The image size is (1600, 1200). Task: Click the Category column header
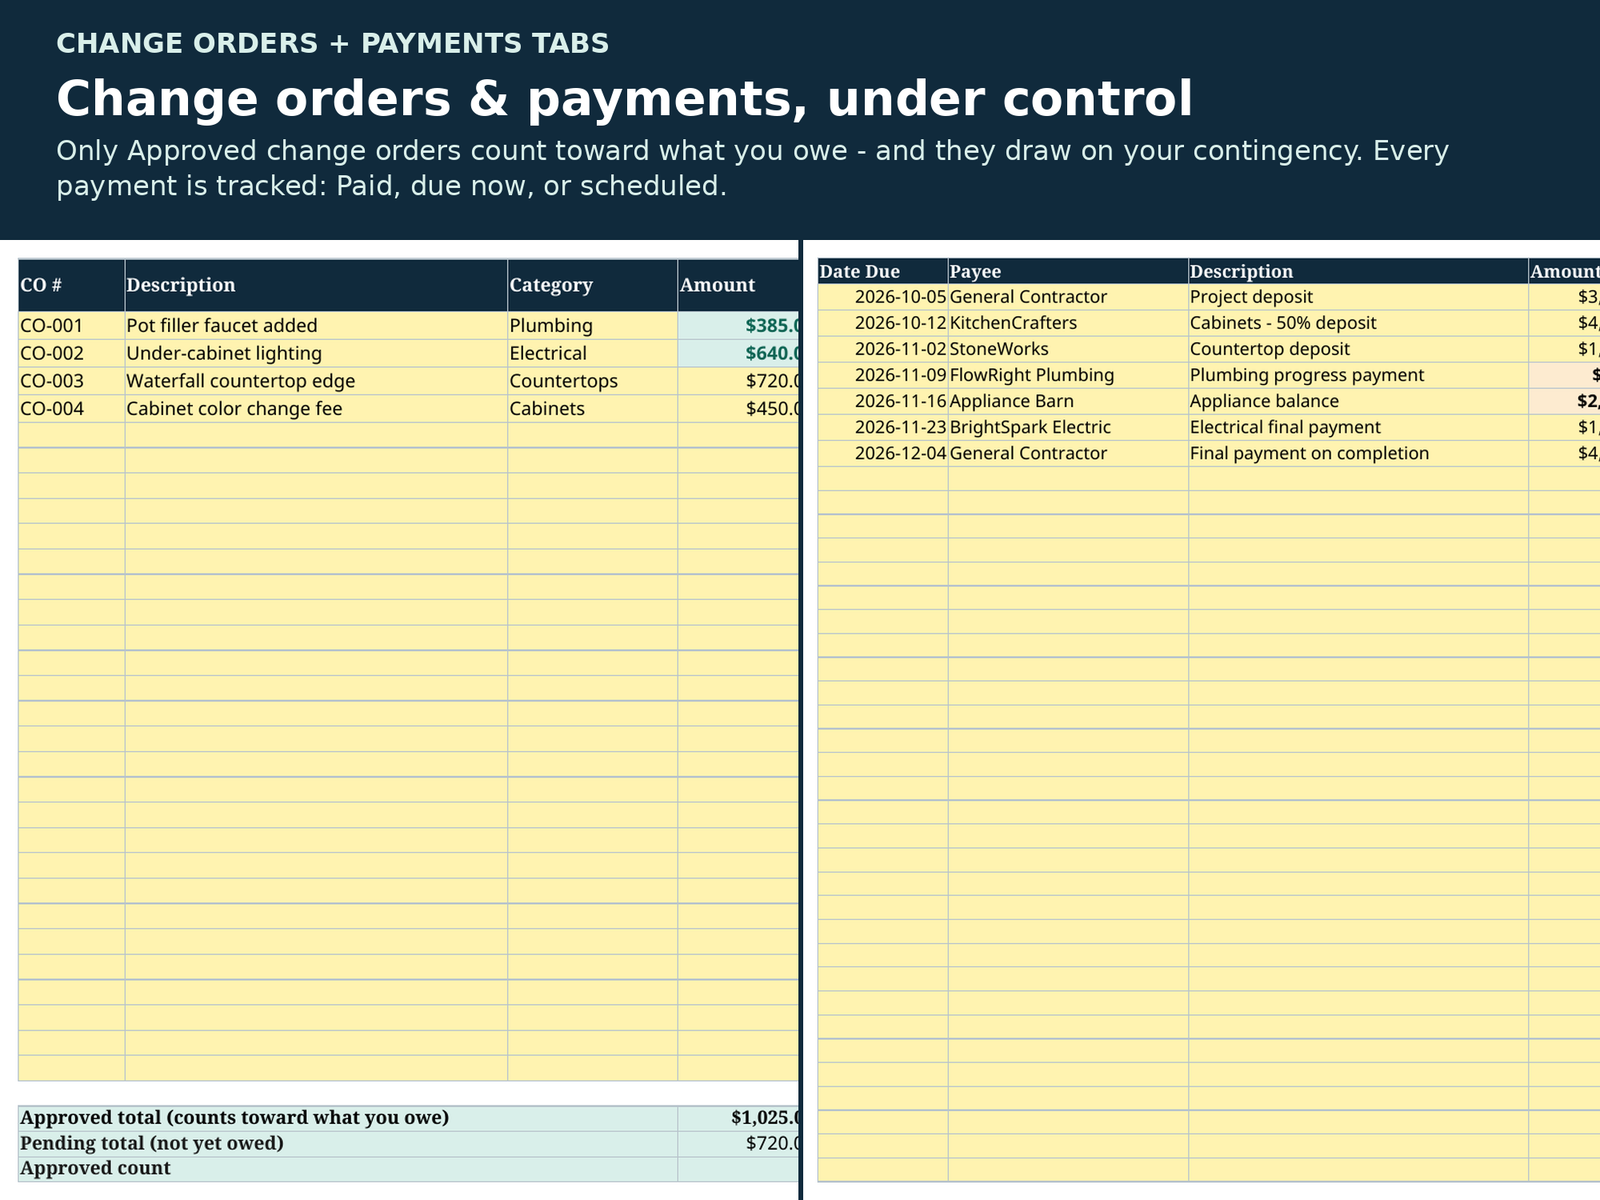[x=593, y=285]
